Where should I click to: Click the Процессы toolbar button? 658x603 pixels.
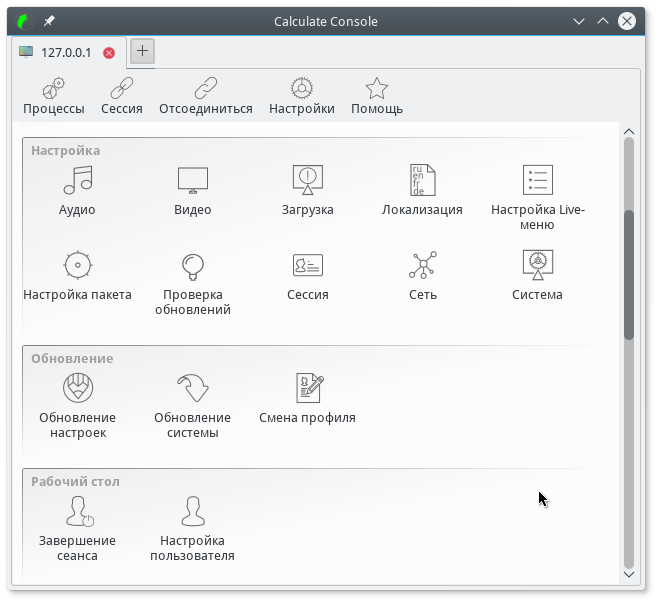[54, 97]
